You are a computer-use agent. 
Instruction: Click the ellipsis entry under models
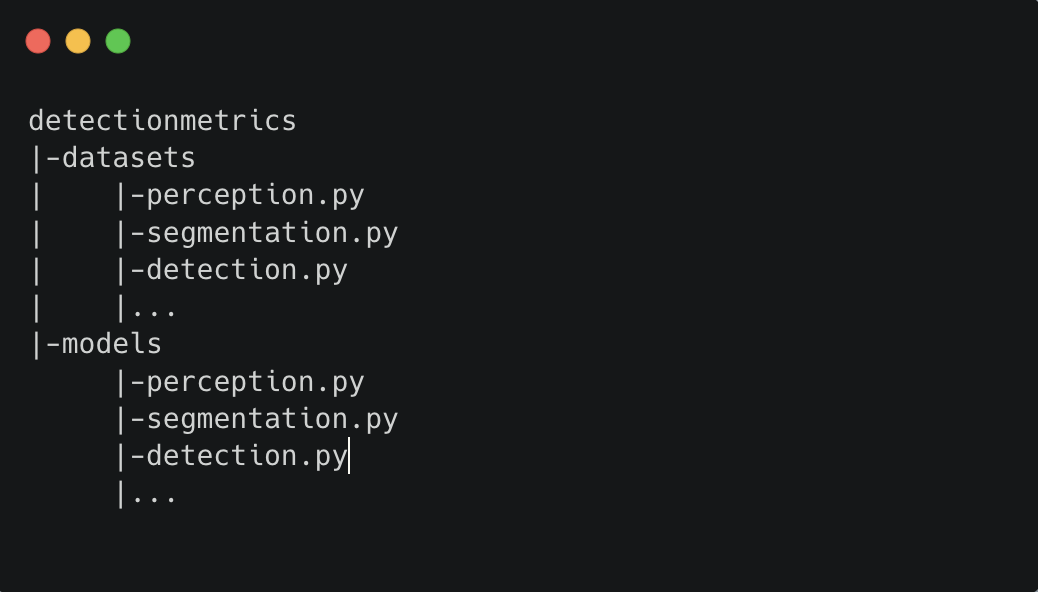pyautogui.click(x=154, y=495)
